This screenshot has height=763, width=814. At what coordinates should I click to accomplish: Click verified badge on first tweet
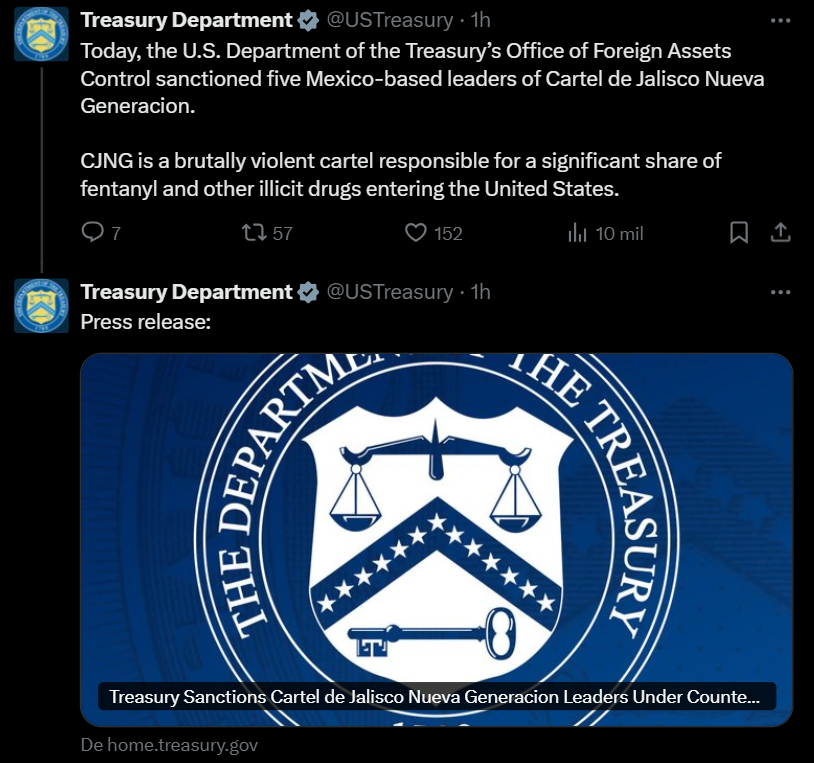tap(308, 20)
